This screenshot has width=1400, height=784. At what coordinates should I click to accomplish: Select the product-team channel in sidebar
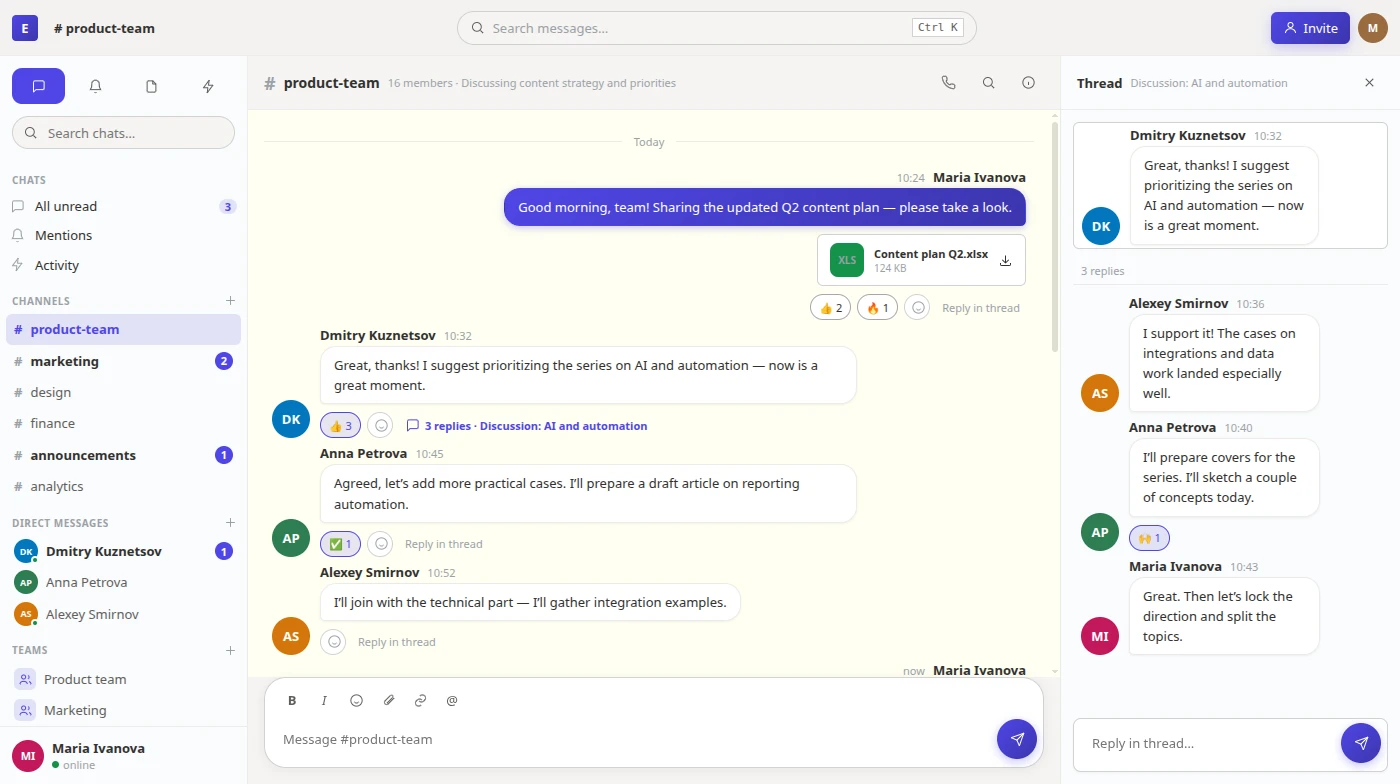click(x=123, y=329)
